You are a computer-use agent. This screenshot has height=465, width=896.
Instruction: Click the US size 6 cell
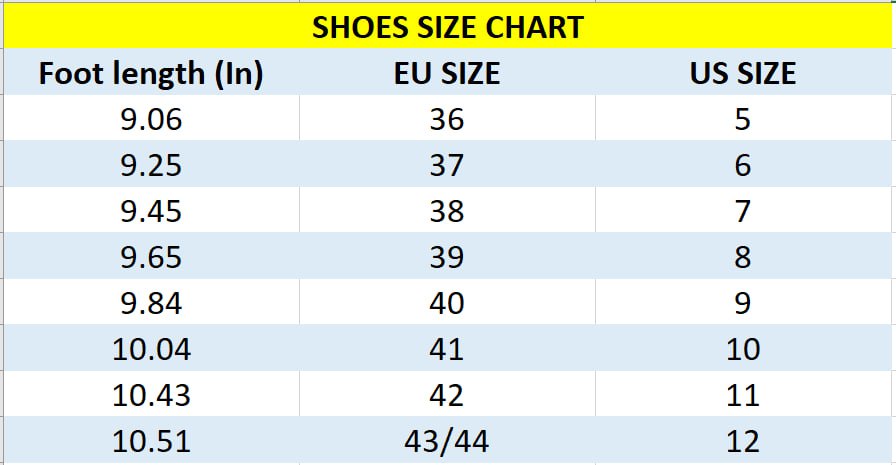743,165
